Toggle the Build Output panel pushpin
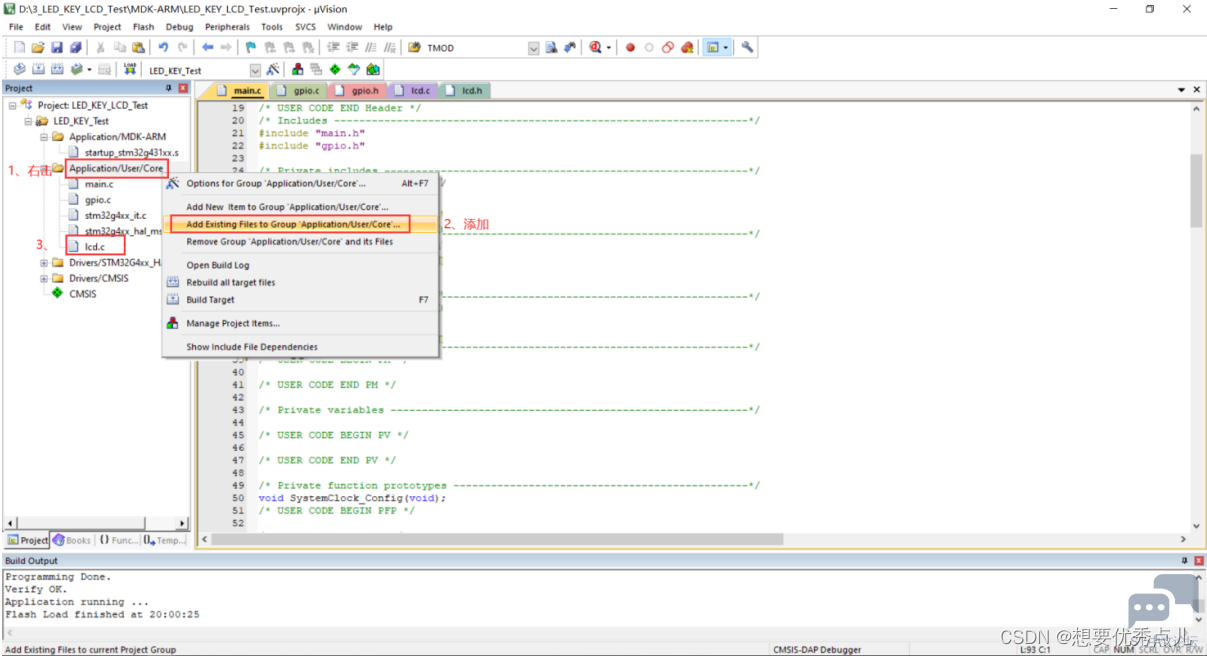 [x=1185, y=561]
